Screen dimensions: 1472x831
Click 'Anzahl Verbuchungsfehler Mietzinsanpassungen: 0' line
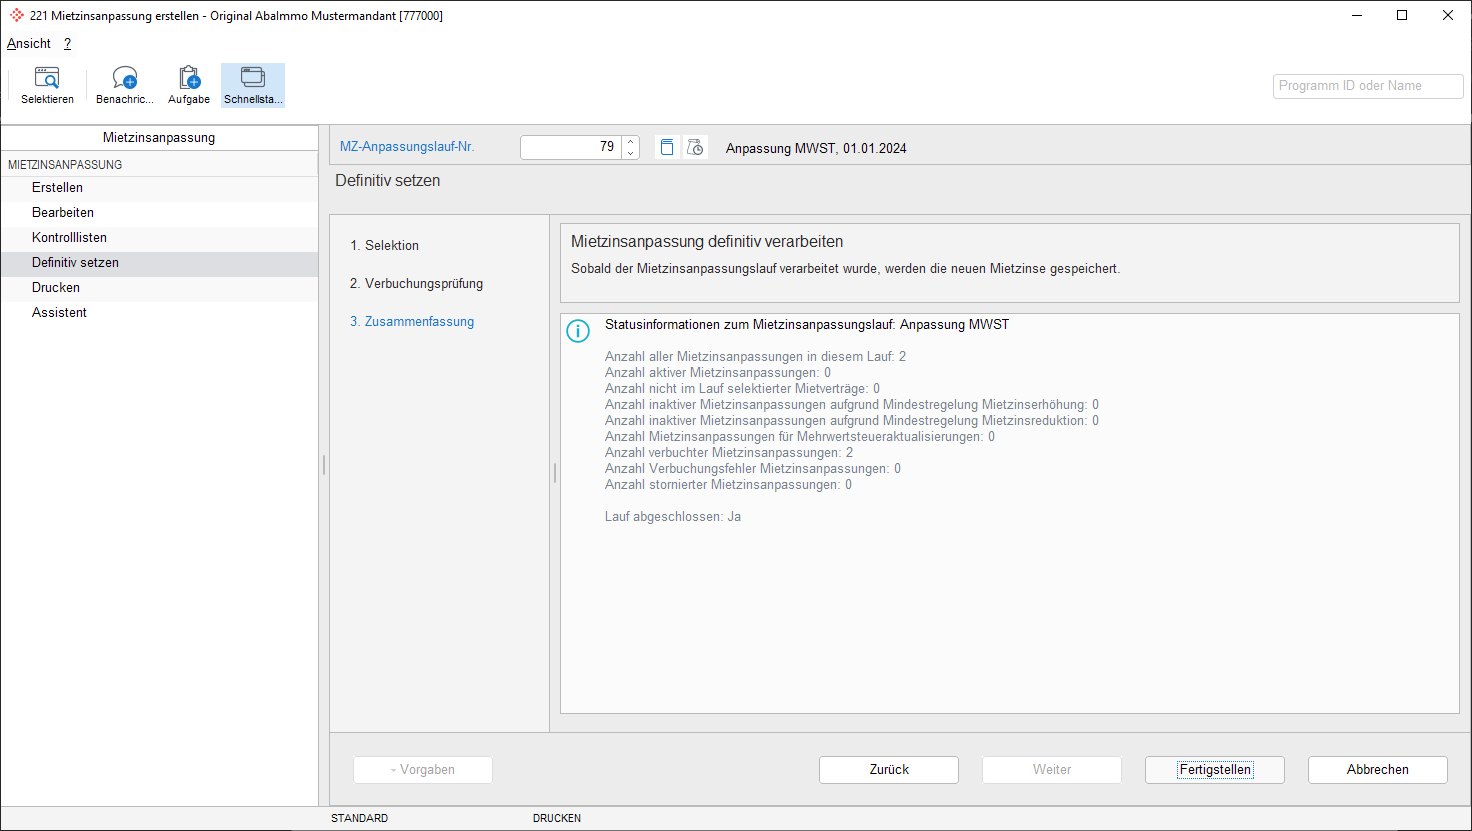pos(753,469)
